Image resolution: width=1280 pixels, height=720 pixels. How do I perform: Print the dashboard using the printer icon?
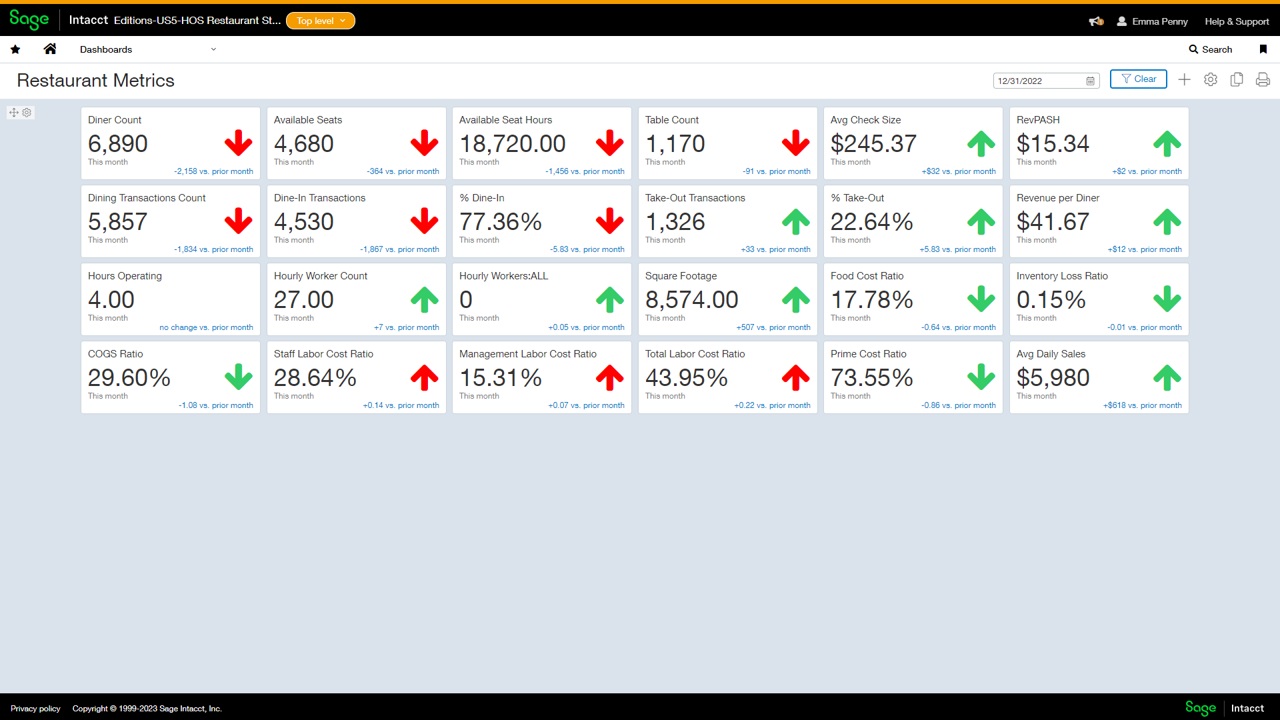point(1263,80)
